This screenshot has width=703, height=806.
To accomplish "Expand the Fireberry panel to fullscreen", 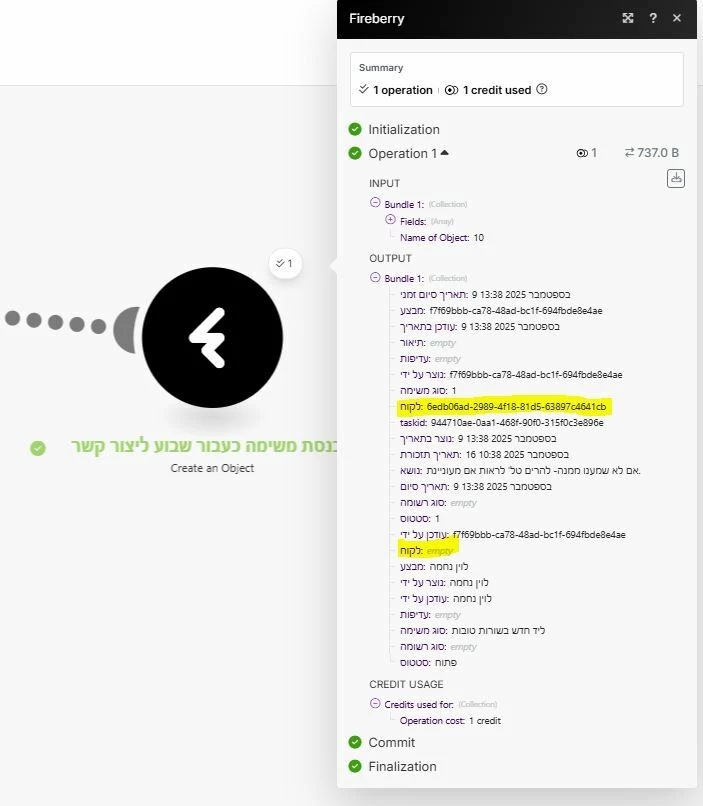I will point(628,18).
